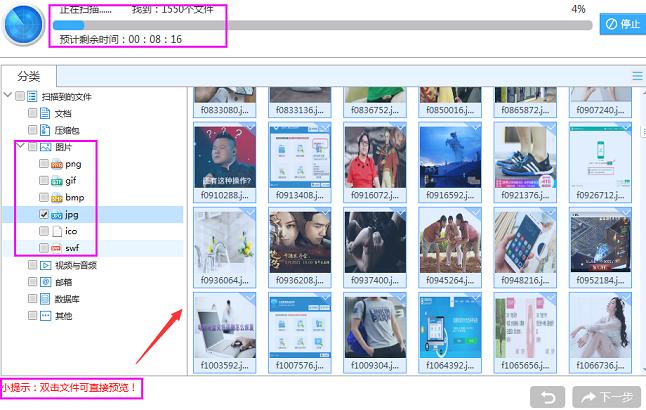Open the view mode list icon
The image size is (646, 410).
click(x=637, y=76)
